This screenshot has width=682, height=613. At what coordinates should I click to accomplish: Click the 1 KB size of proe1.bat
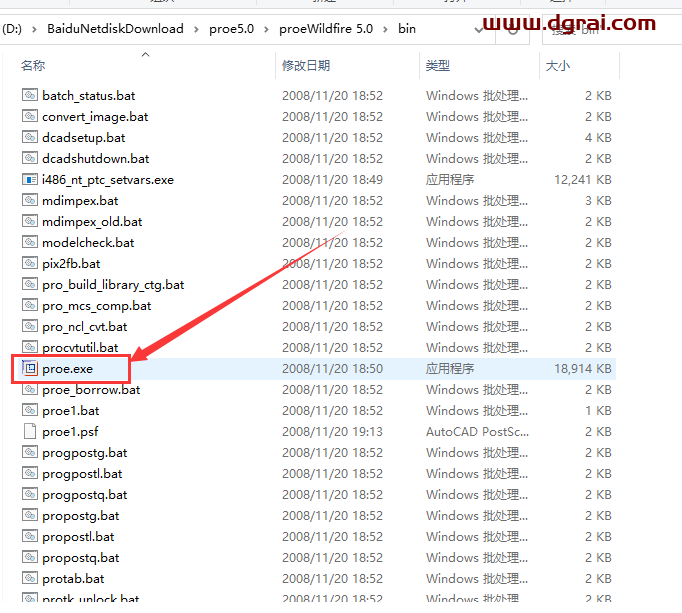click(x=598, y=411)
